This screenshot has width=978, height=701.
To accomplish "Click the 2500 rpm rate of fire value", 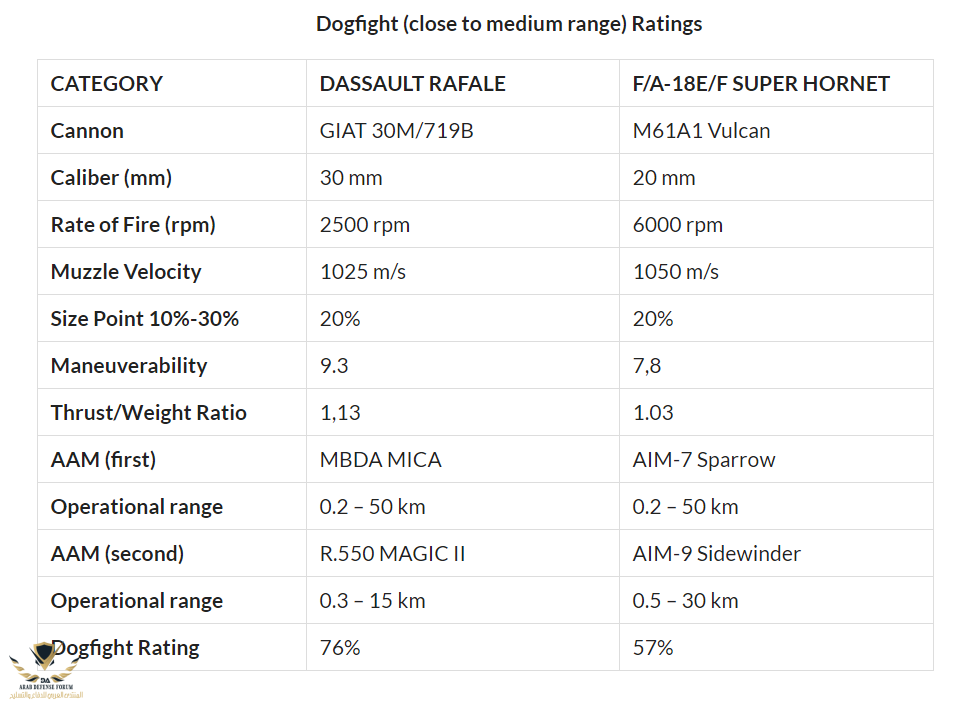I will click(365, 225).
